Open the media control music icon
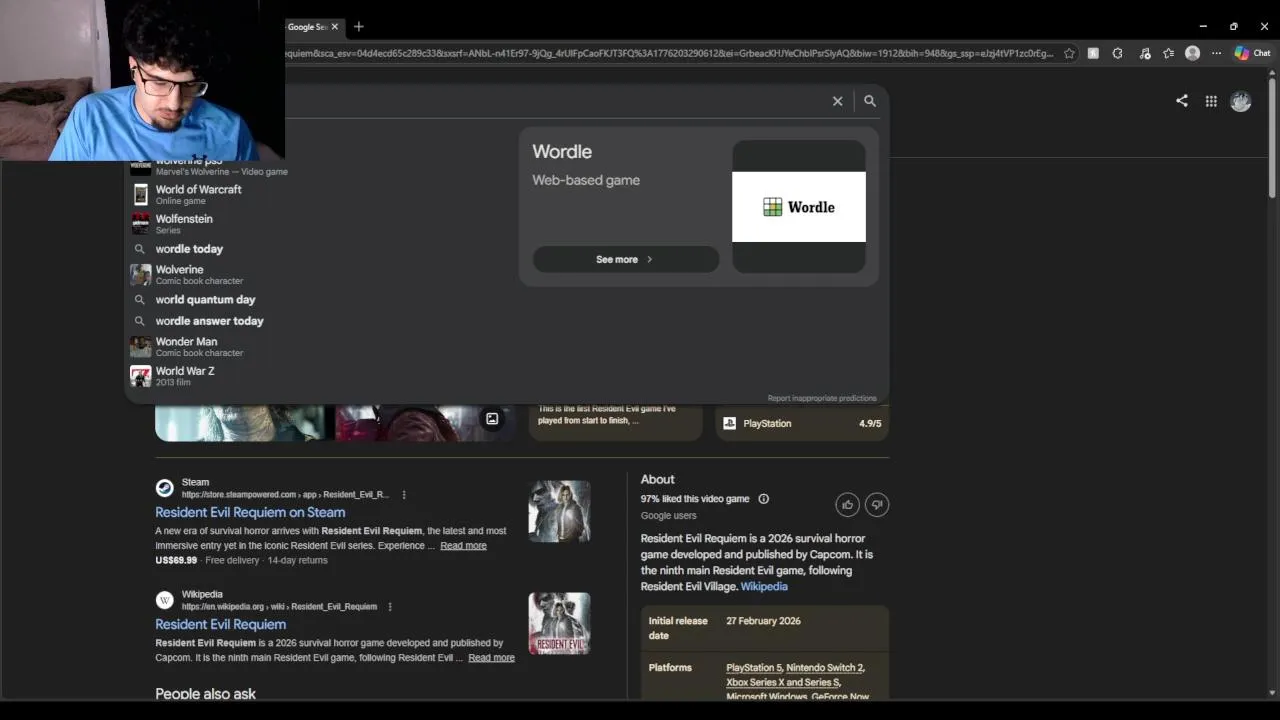The width and height of the screenshot is (1280, 720). pyautogui.click(x=1145, y=53)
